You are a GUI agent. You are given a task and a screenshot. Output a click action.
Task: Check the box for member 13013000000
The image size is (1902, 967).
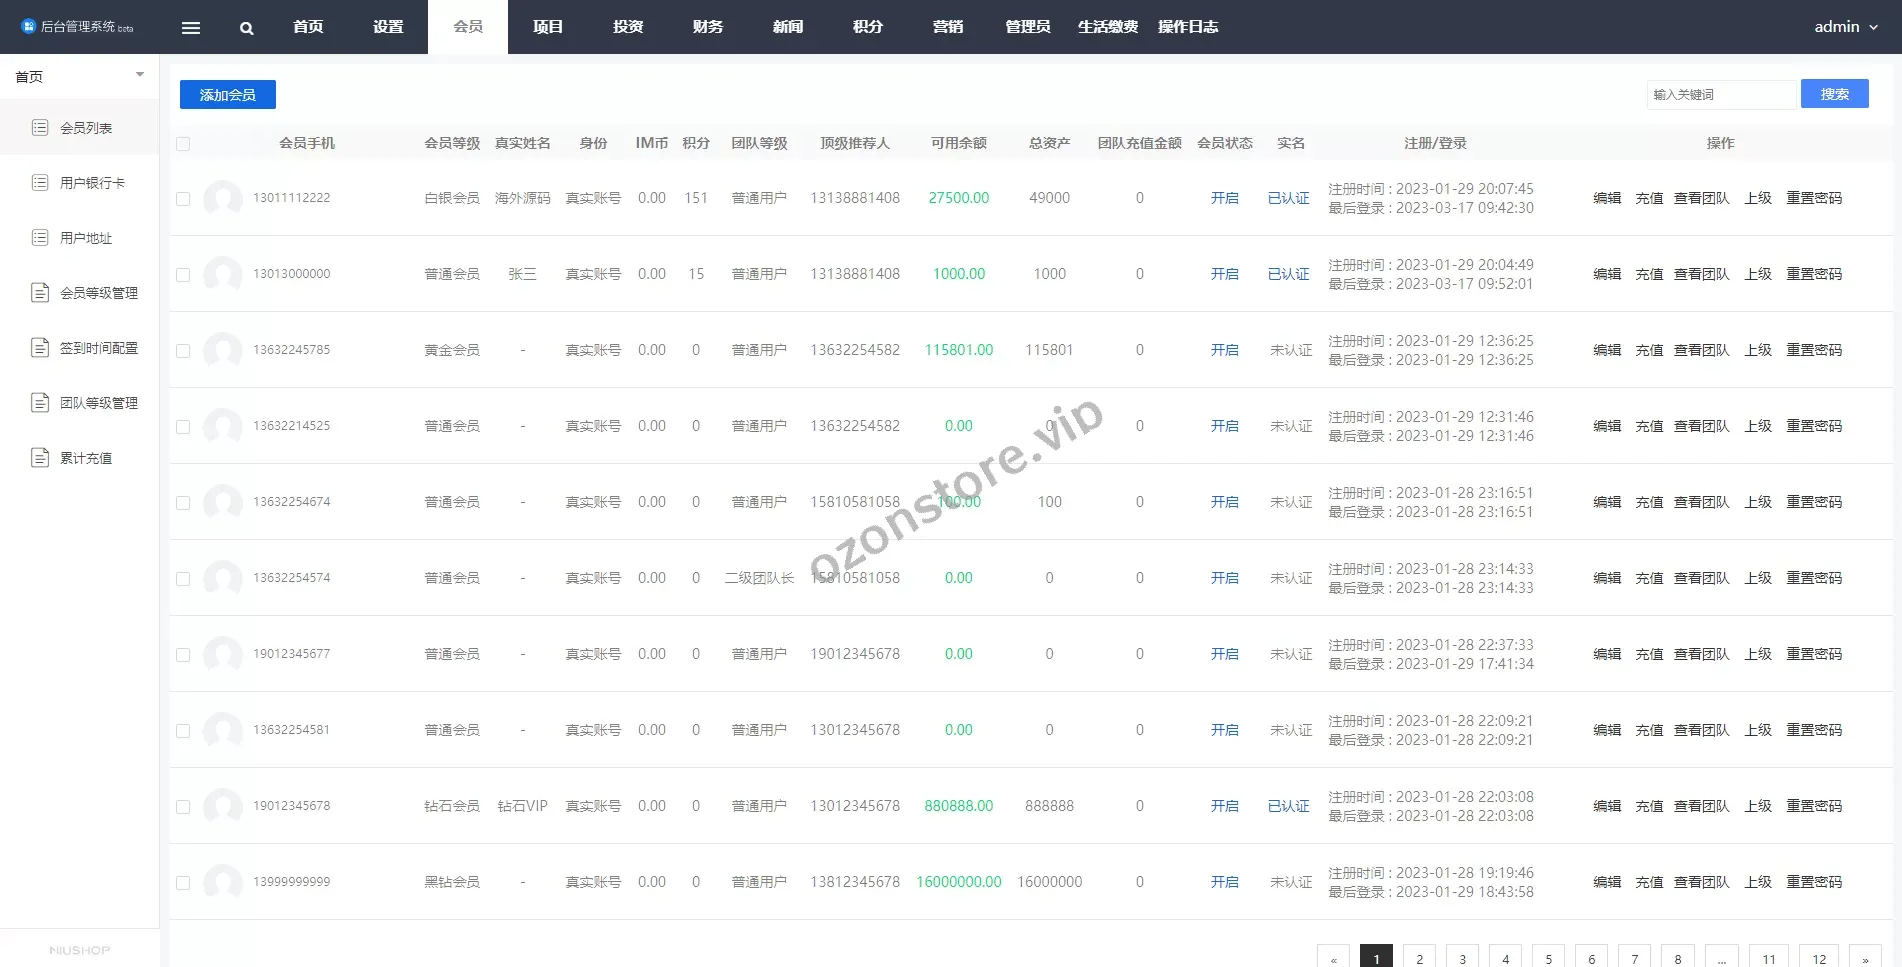click(183, 275)
